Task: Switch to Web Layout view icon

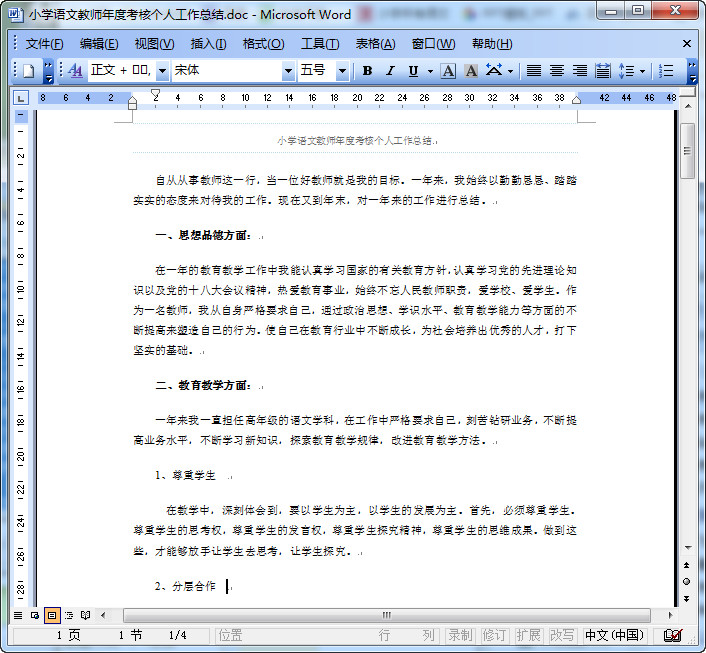Action: (x=35, y=615)
